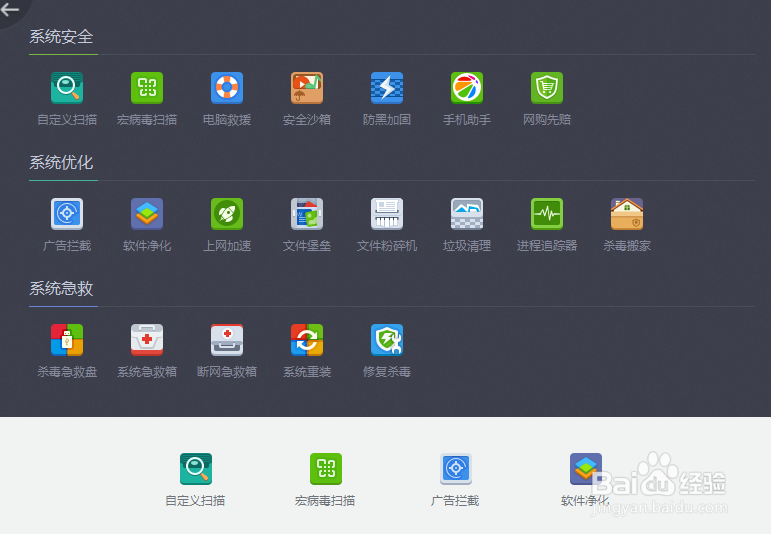Viewport: 771px width, 534px height.
Task: Select the 系统安全 section heading
Action: tap(61, 36)
